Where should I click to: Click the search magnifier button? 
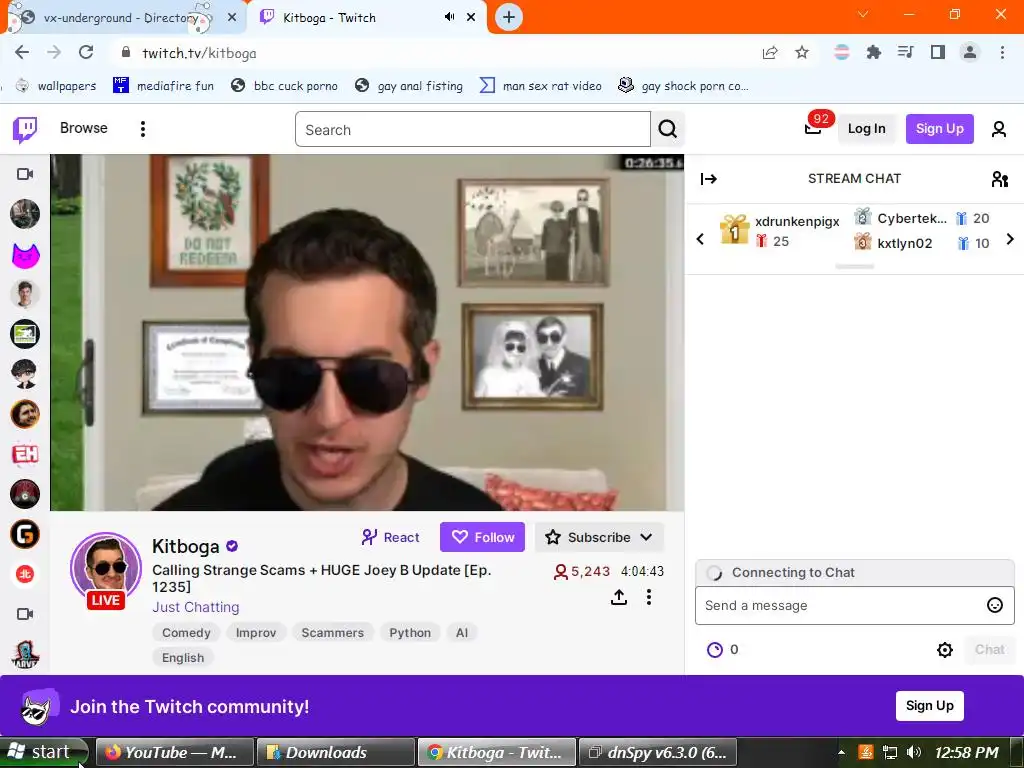point(667,129)
